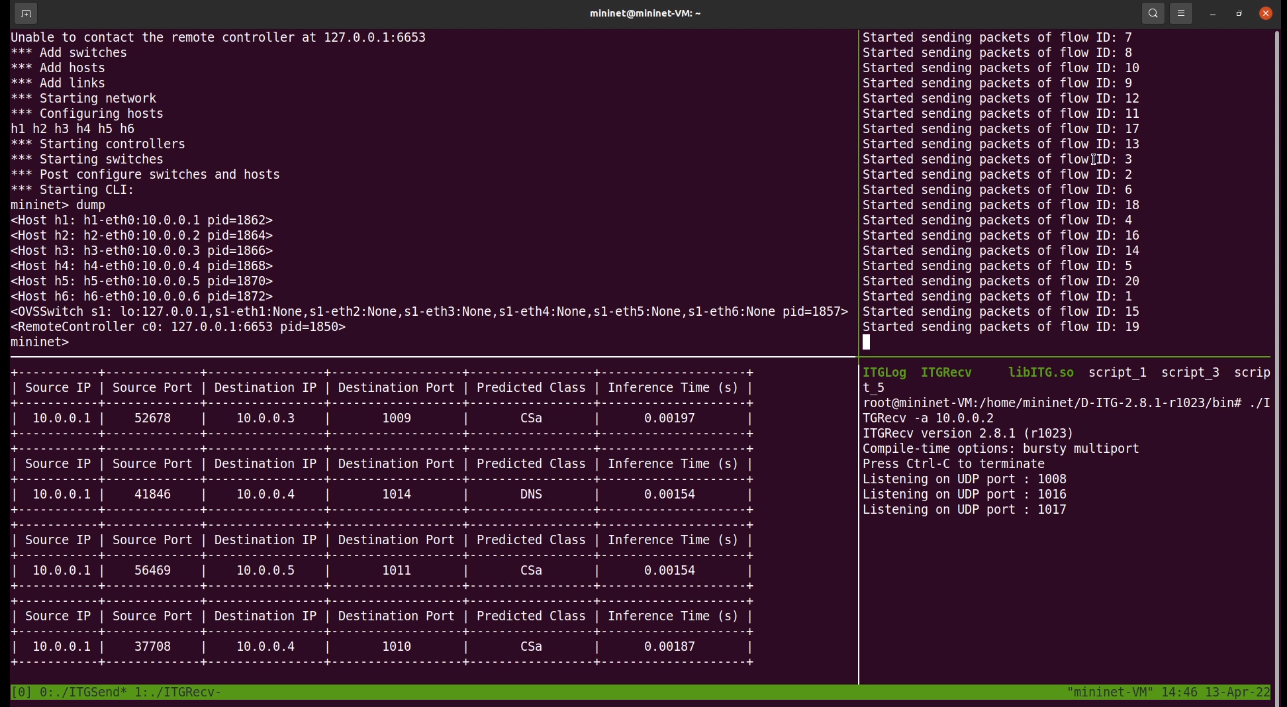The height and width of the screenshot is (707, 1287).
Task: Close the terminal window
Action: (x=1265, y=13)
